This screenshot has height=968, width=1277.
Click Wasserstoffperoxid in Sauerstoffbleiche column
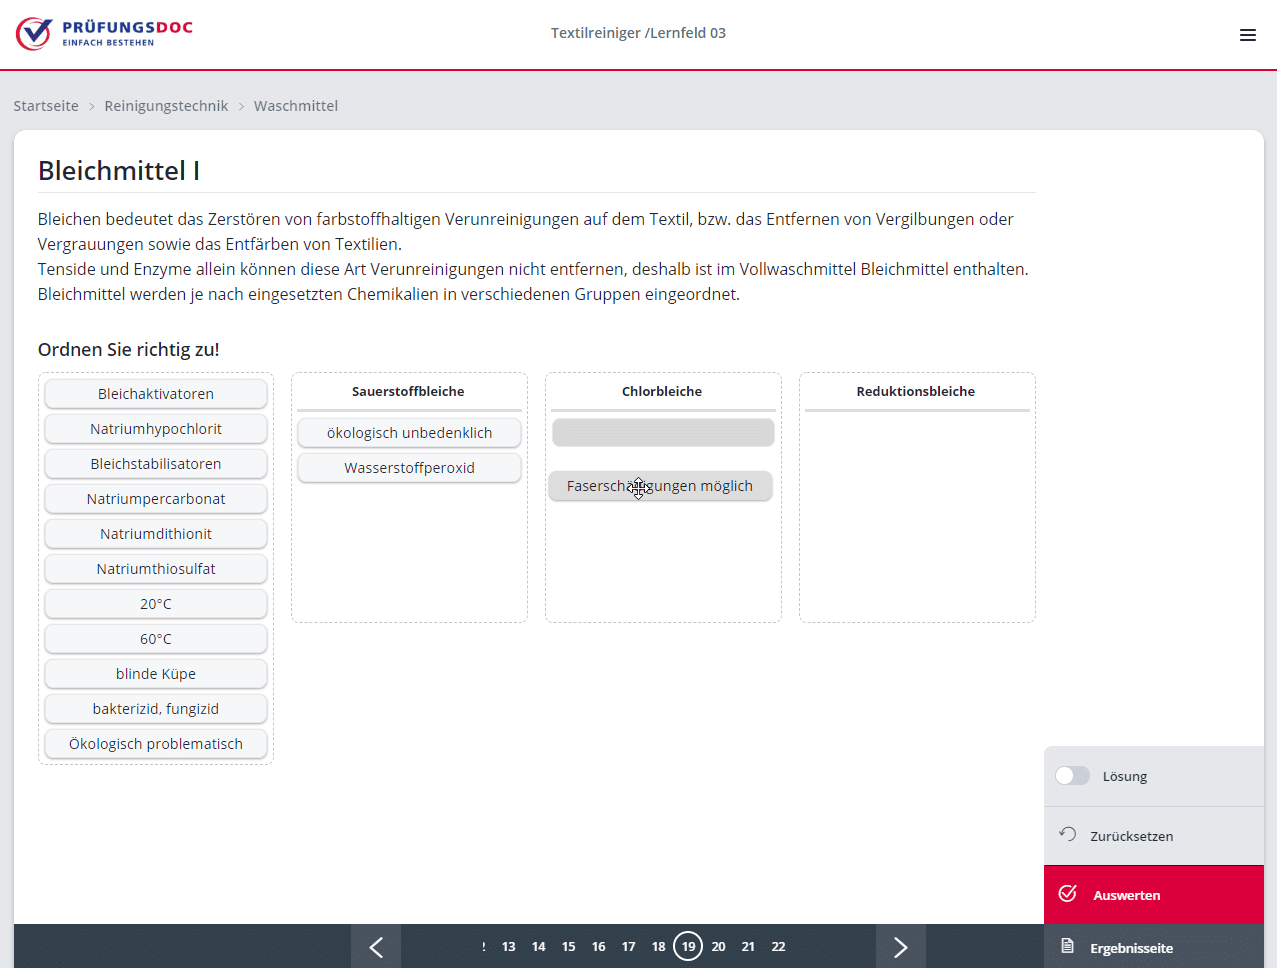[x=409, y=468]
